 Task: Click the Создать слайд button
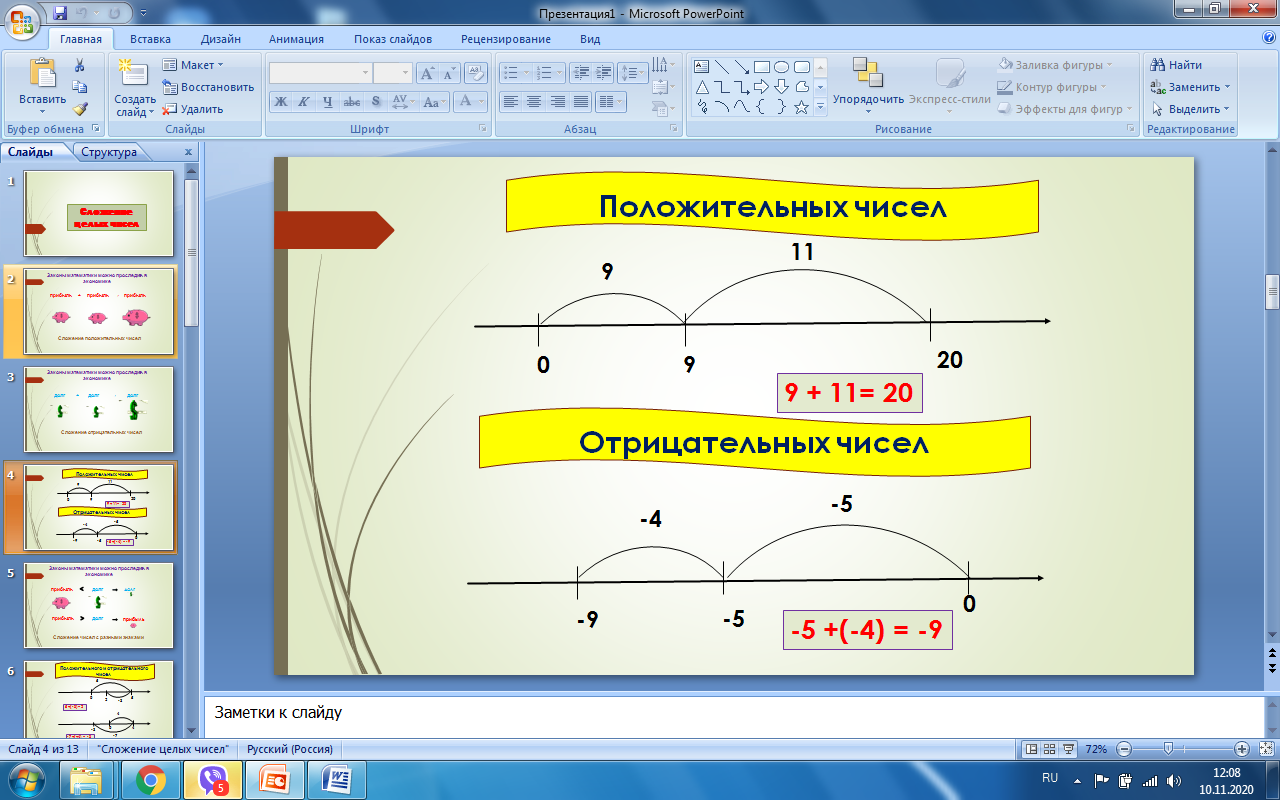click(x=135, y=88)
